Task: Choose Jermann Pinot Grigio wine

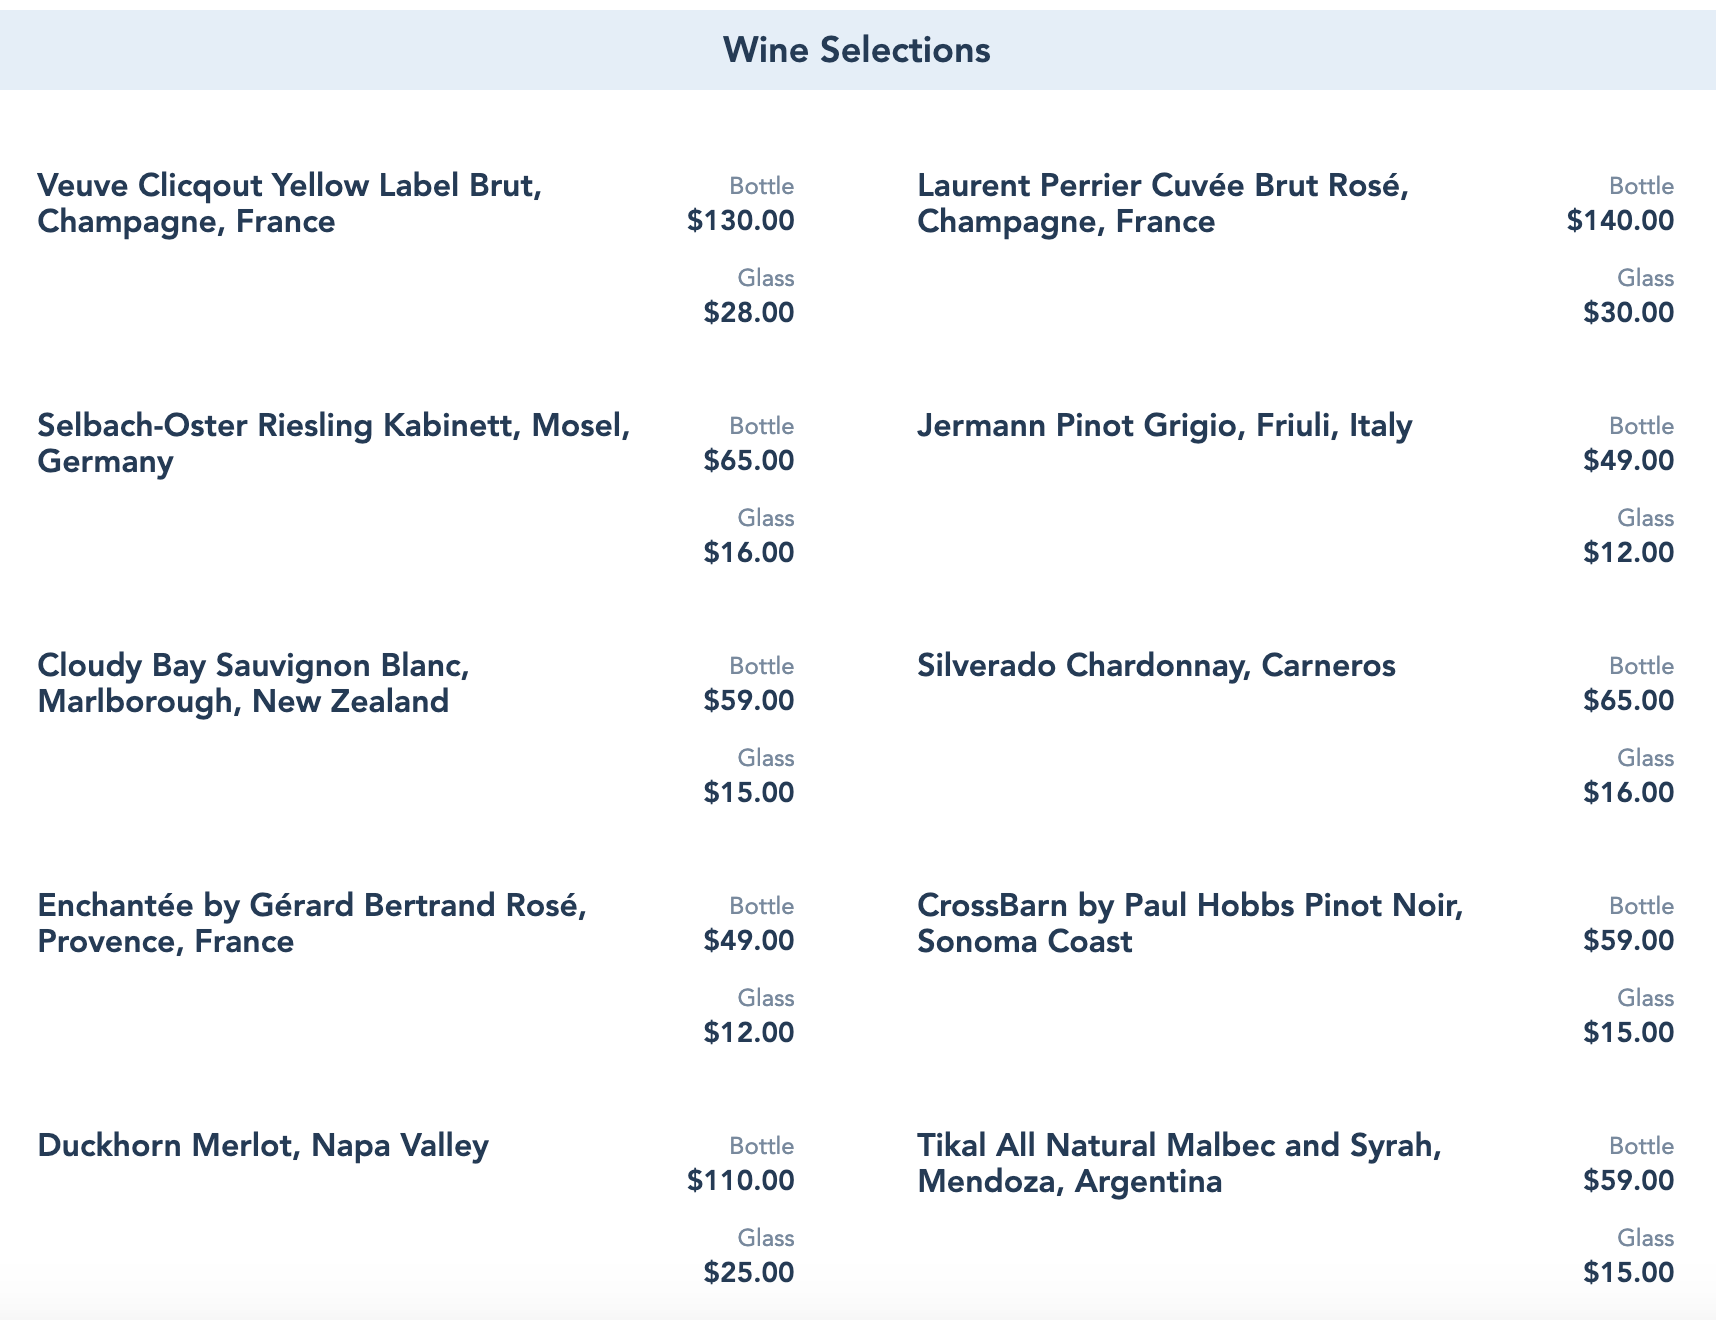Action: 1164,426
